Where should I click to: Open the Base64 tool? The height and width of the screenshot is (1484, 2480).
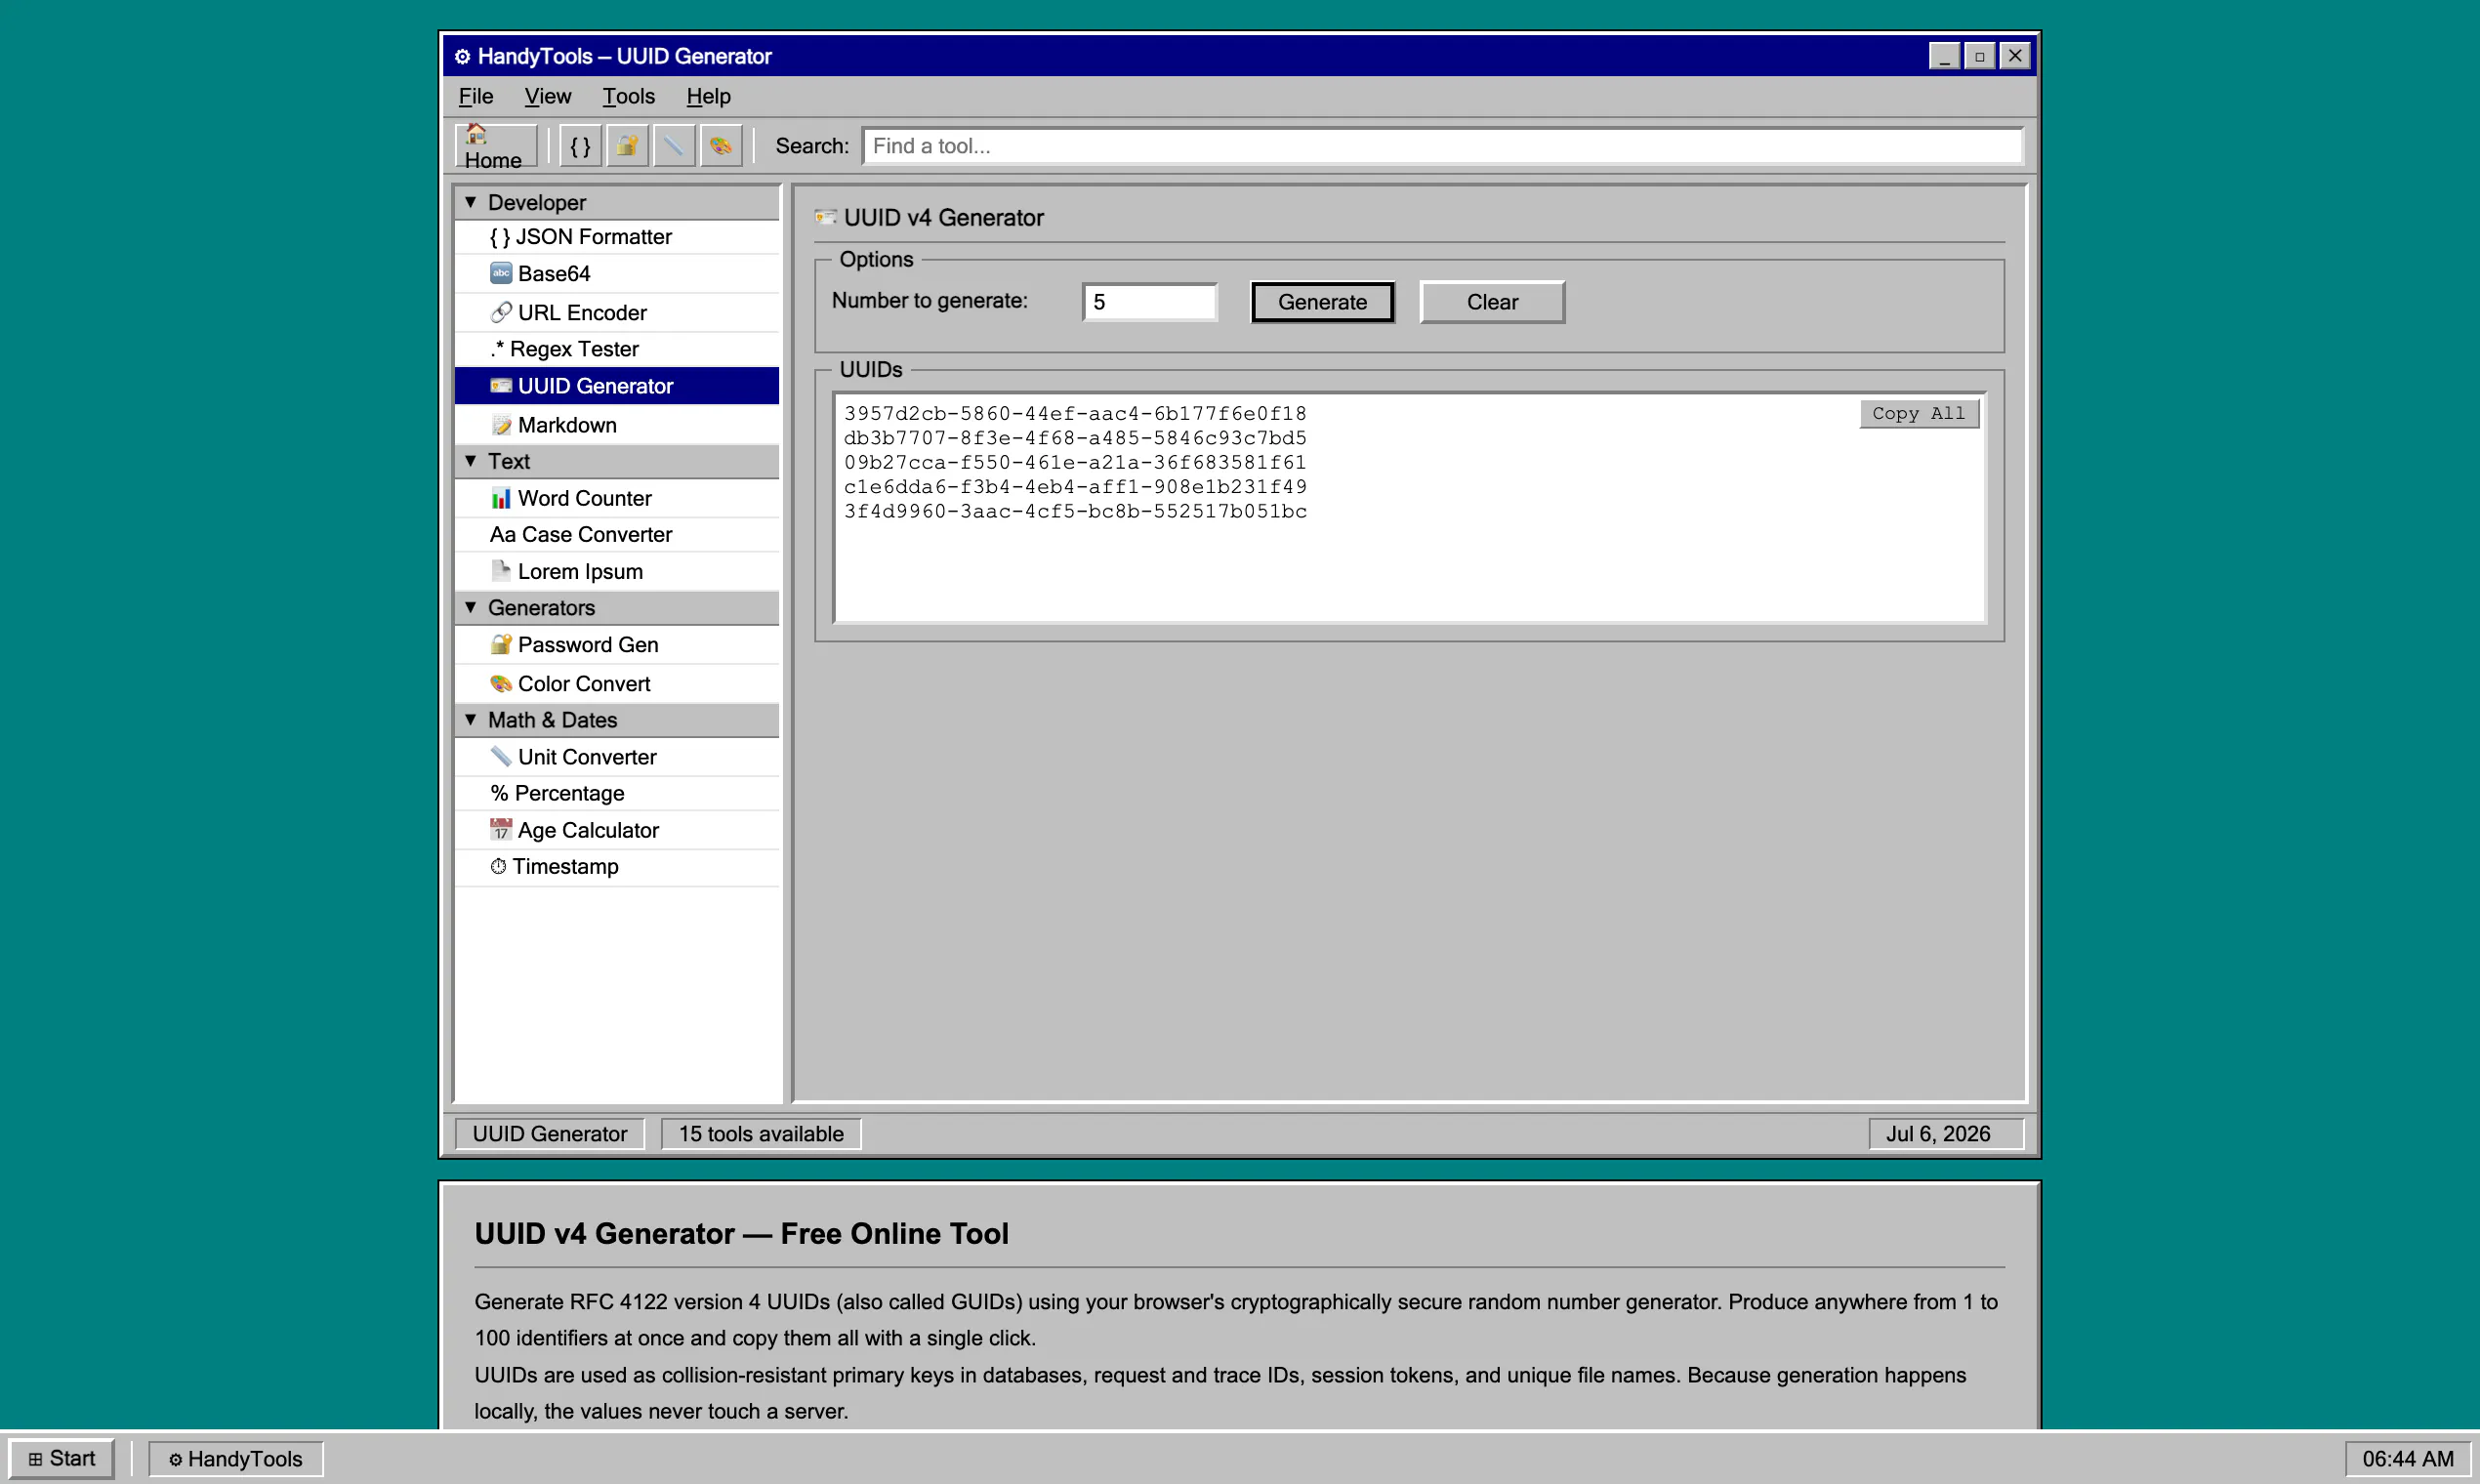tap(616, 274)
